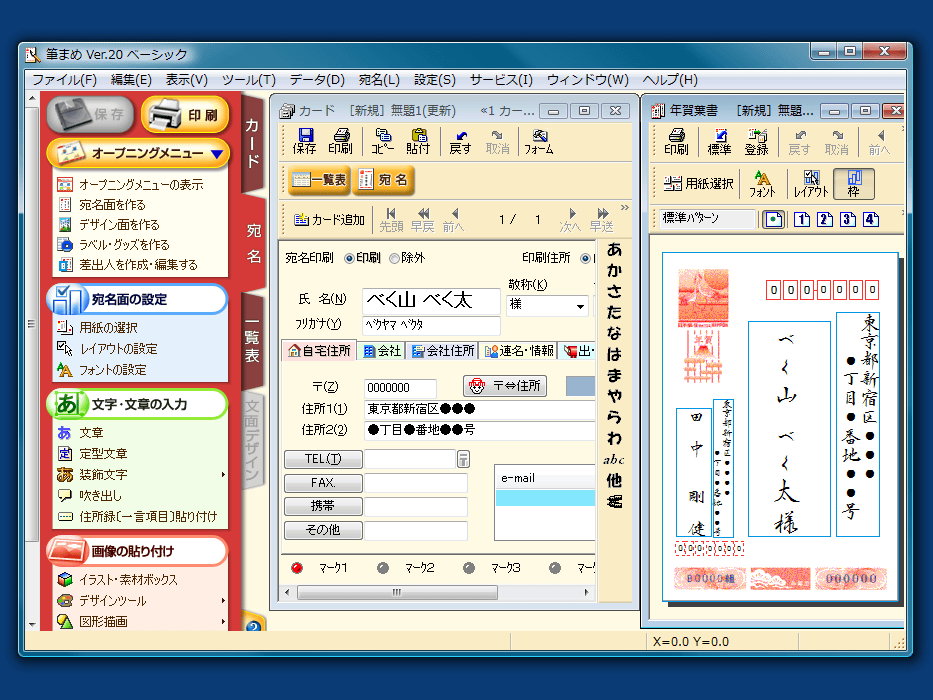Switch to the 自宅住所 tab
Screen dimensions: 933x700
tap(319, 351)
